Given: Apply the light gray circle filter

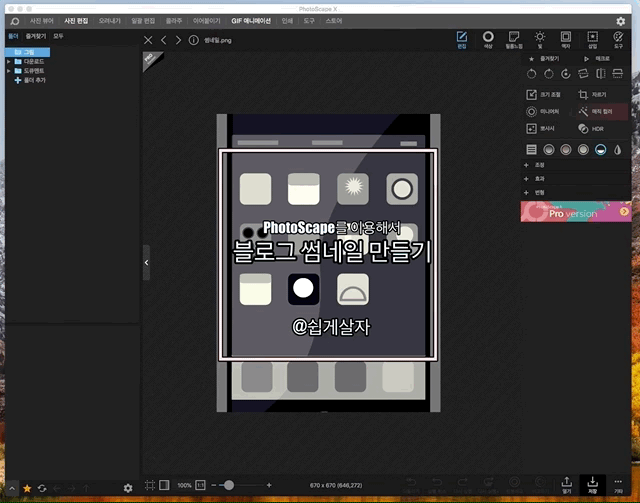Looking at the screenshot, I should click(583, 150).
